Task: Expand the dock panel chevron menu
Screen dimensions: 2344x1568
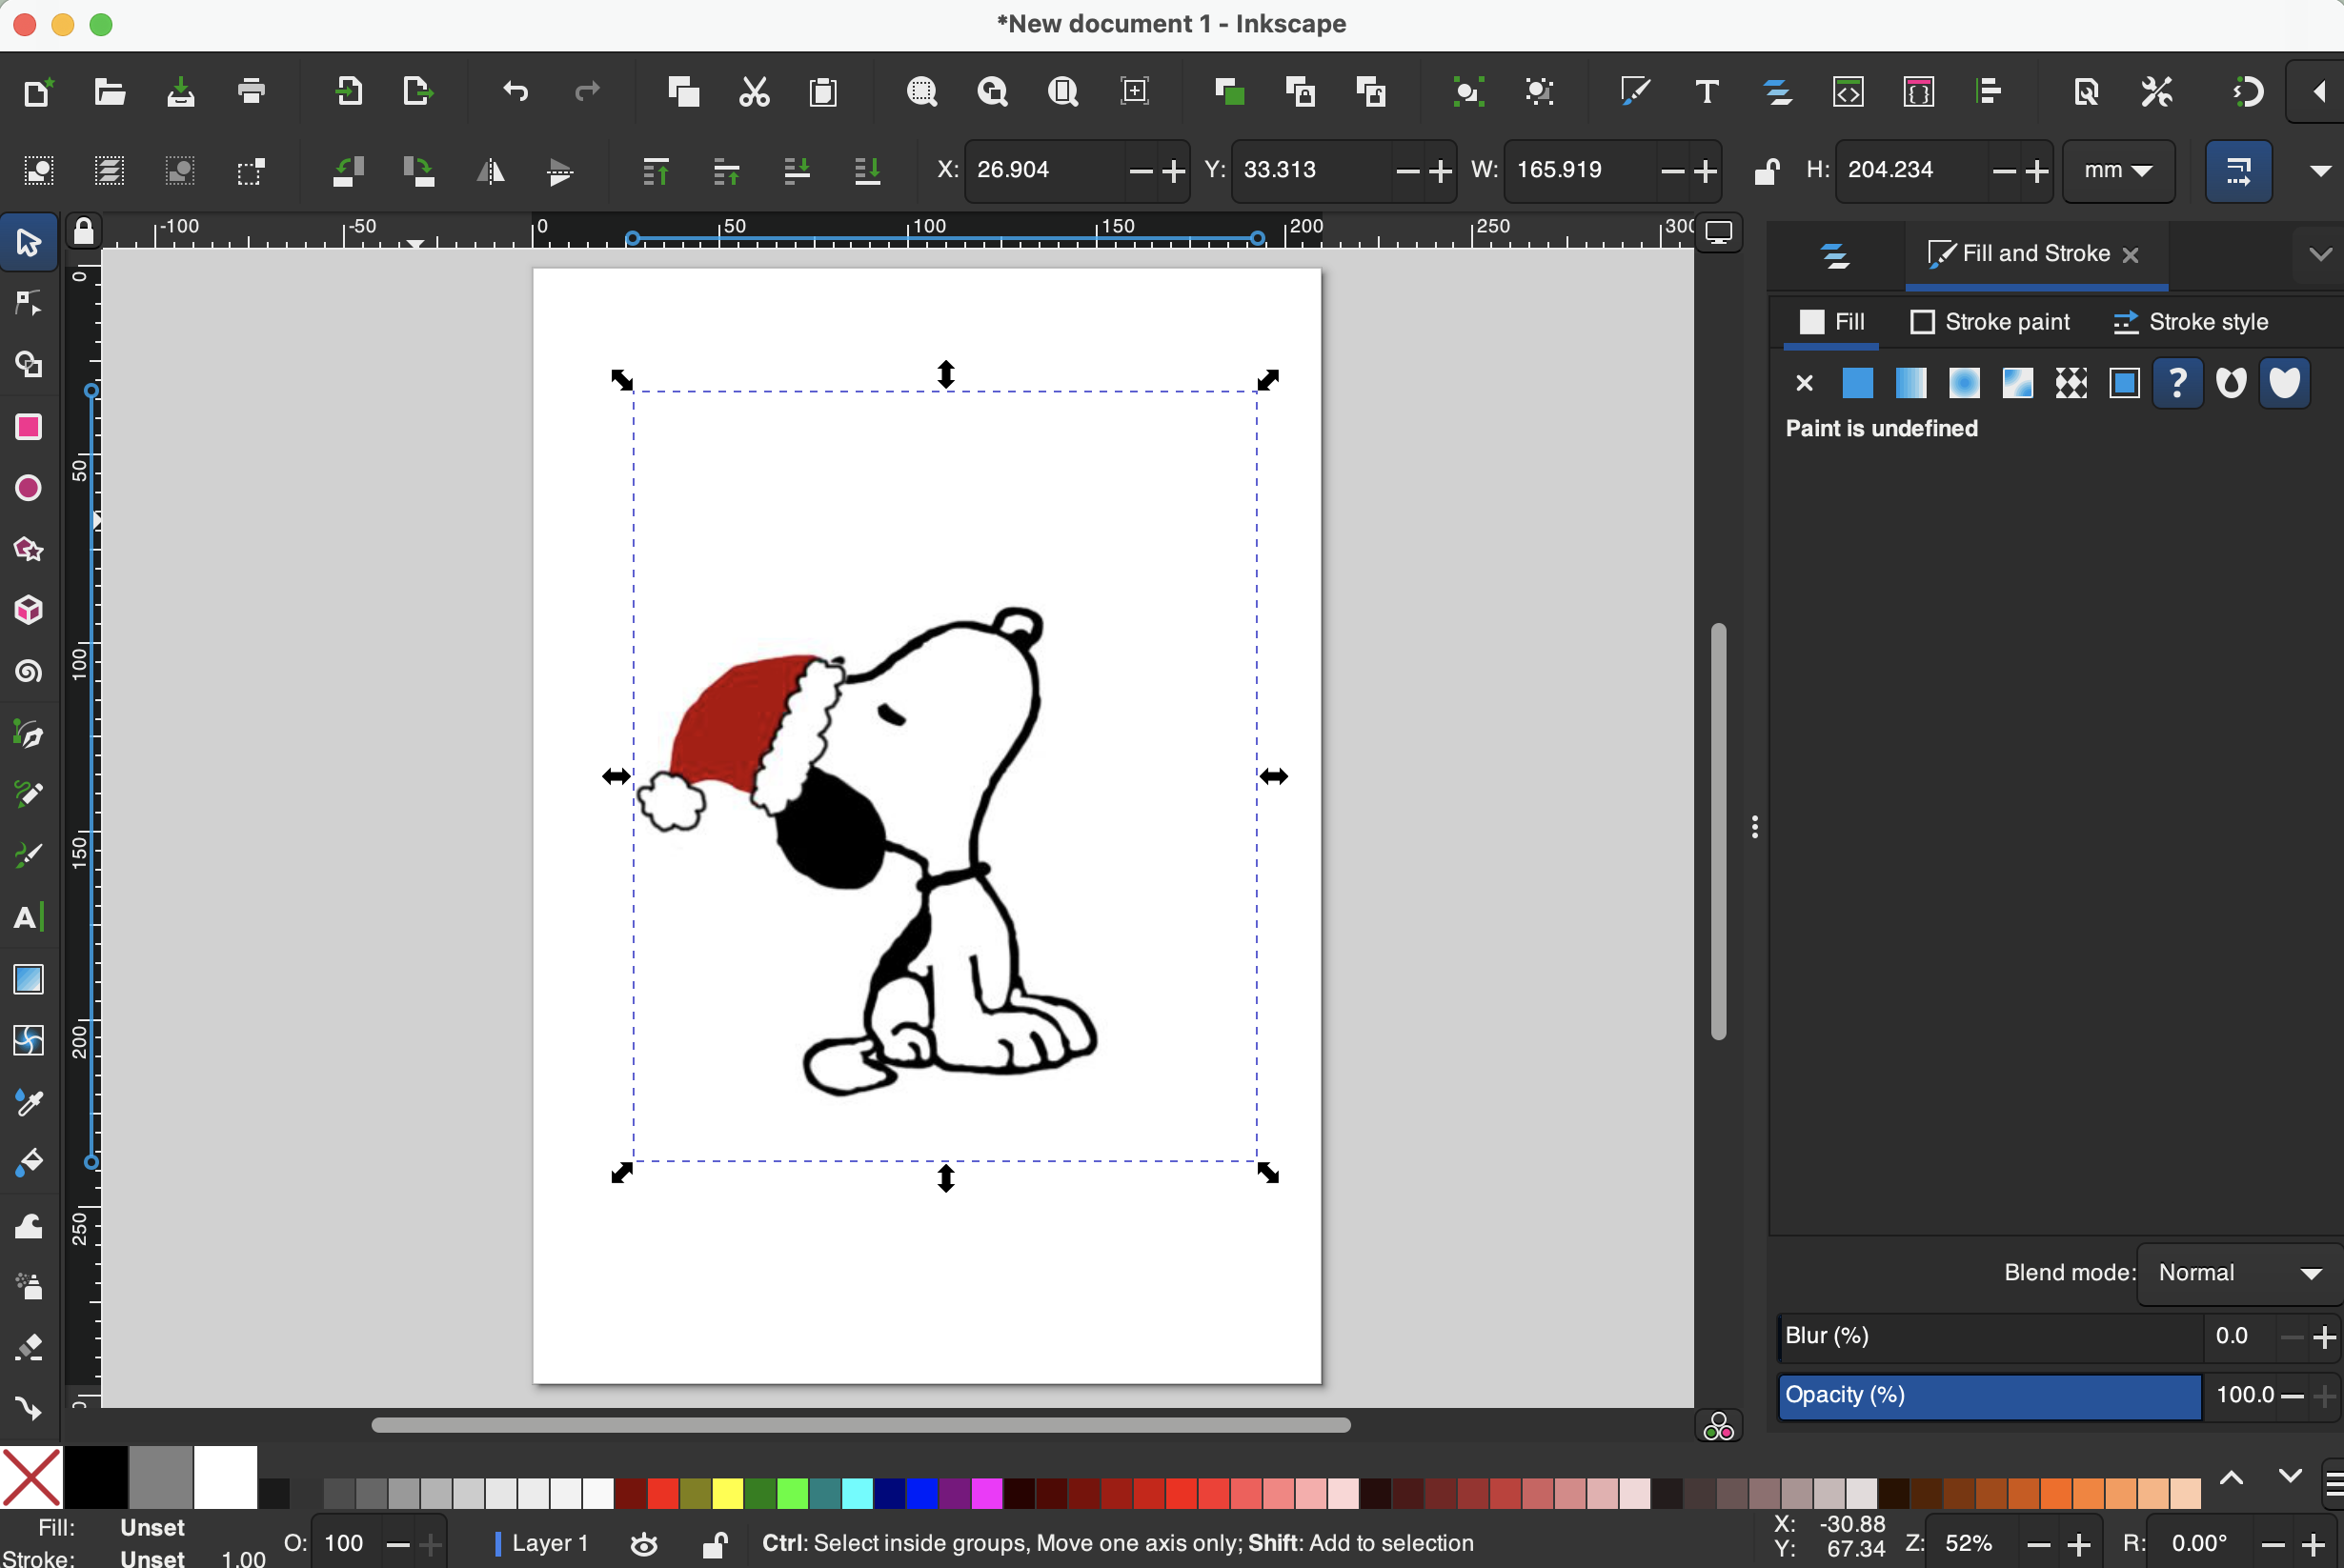Action: (2320, 254)
